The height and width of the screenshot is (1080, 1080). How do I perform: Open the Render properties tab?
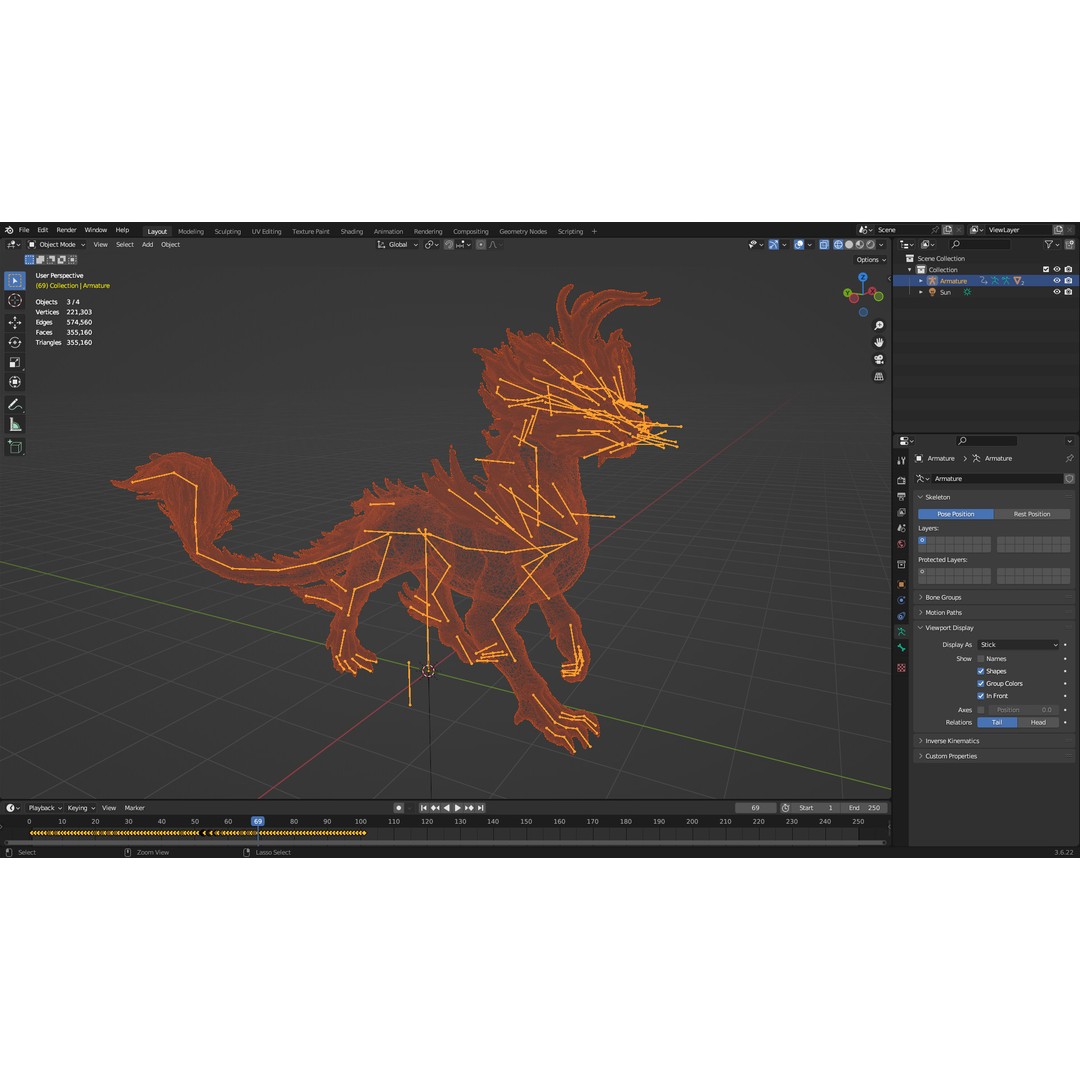pos(901,480)
